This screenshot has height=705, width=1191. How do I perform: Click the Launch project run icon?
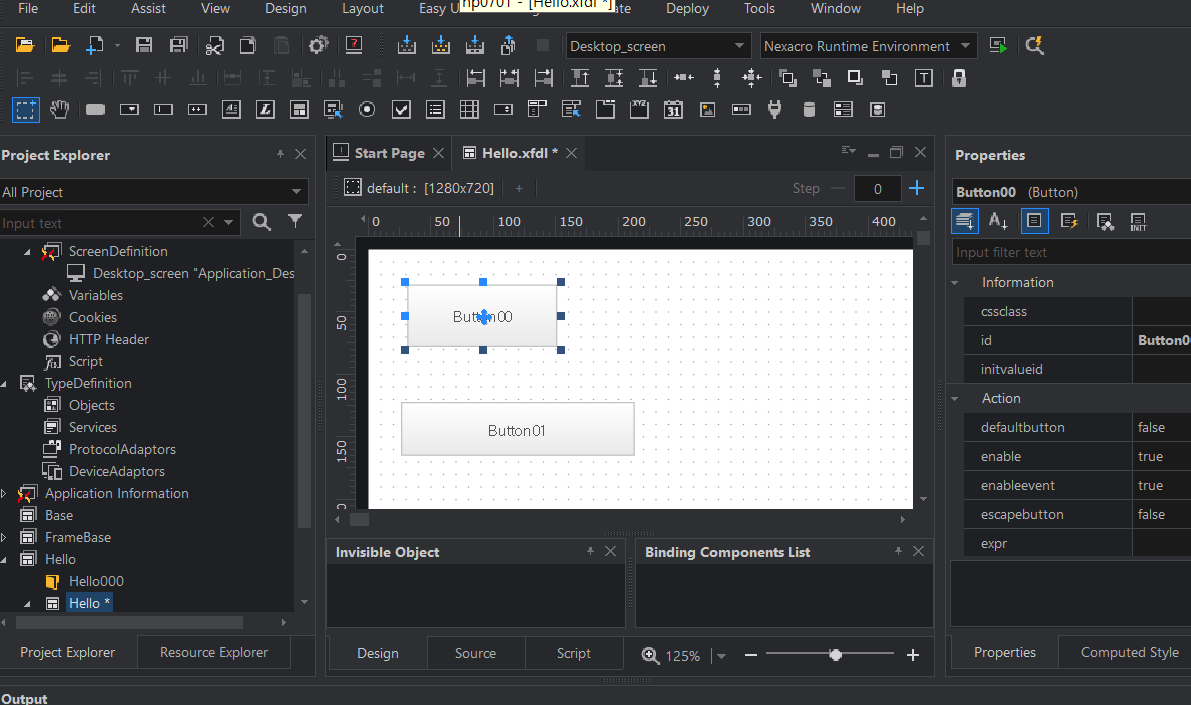[x=998, y=46]
